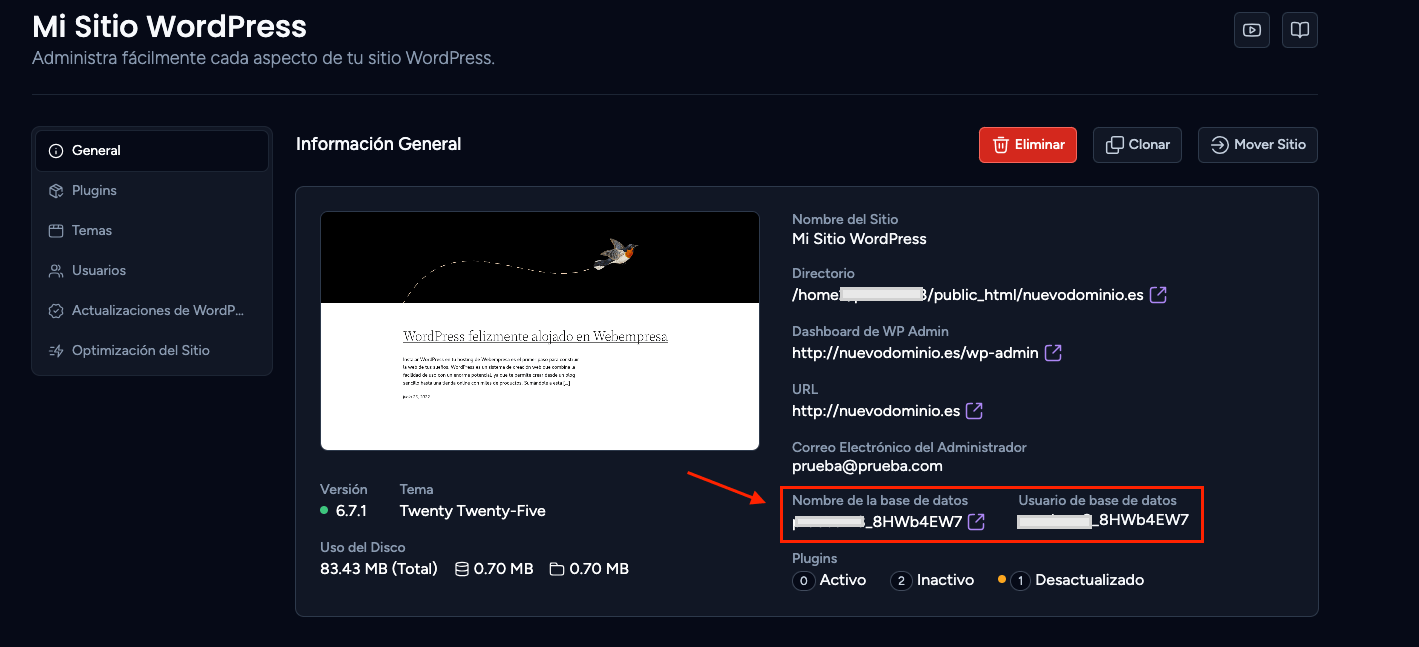Open database name external link icon

point(977,521)
